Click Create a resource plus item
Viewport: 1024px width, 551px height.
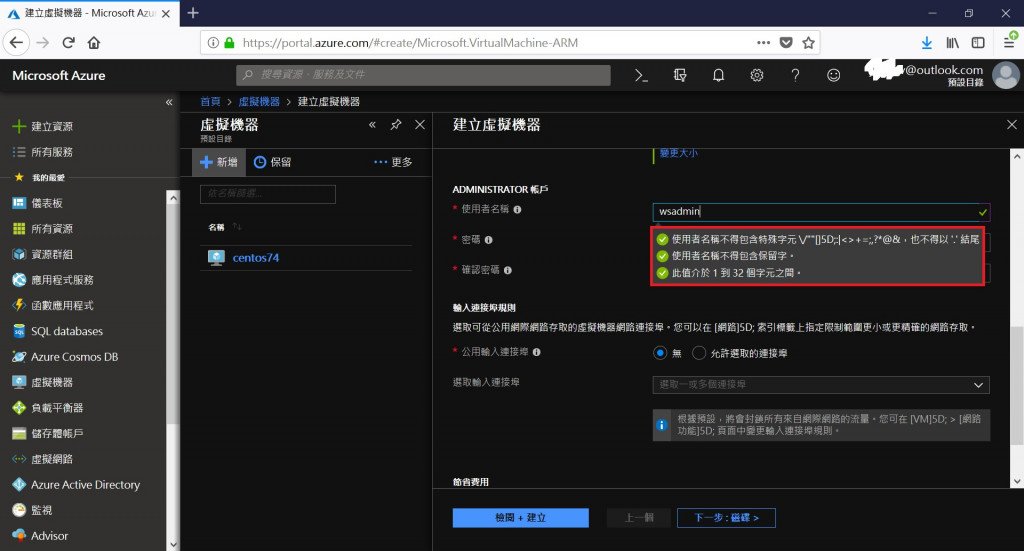click(x=43, y=126)
